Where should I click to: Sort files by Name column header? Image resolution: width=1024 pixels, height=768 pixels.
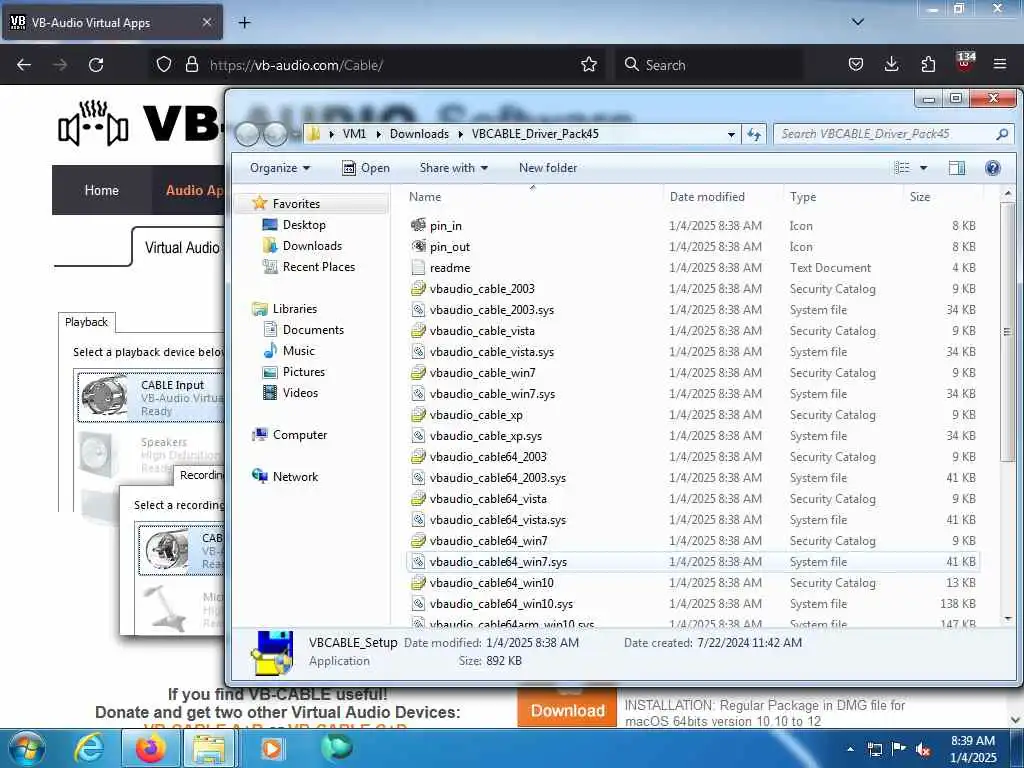click(x=424, y=197)
